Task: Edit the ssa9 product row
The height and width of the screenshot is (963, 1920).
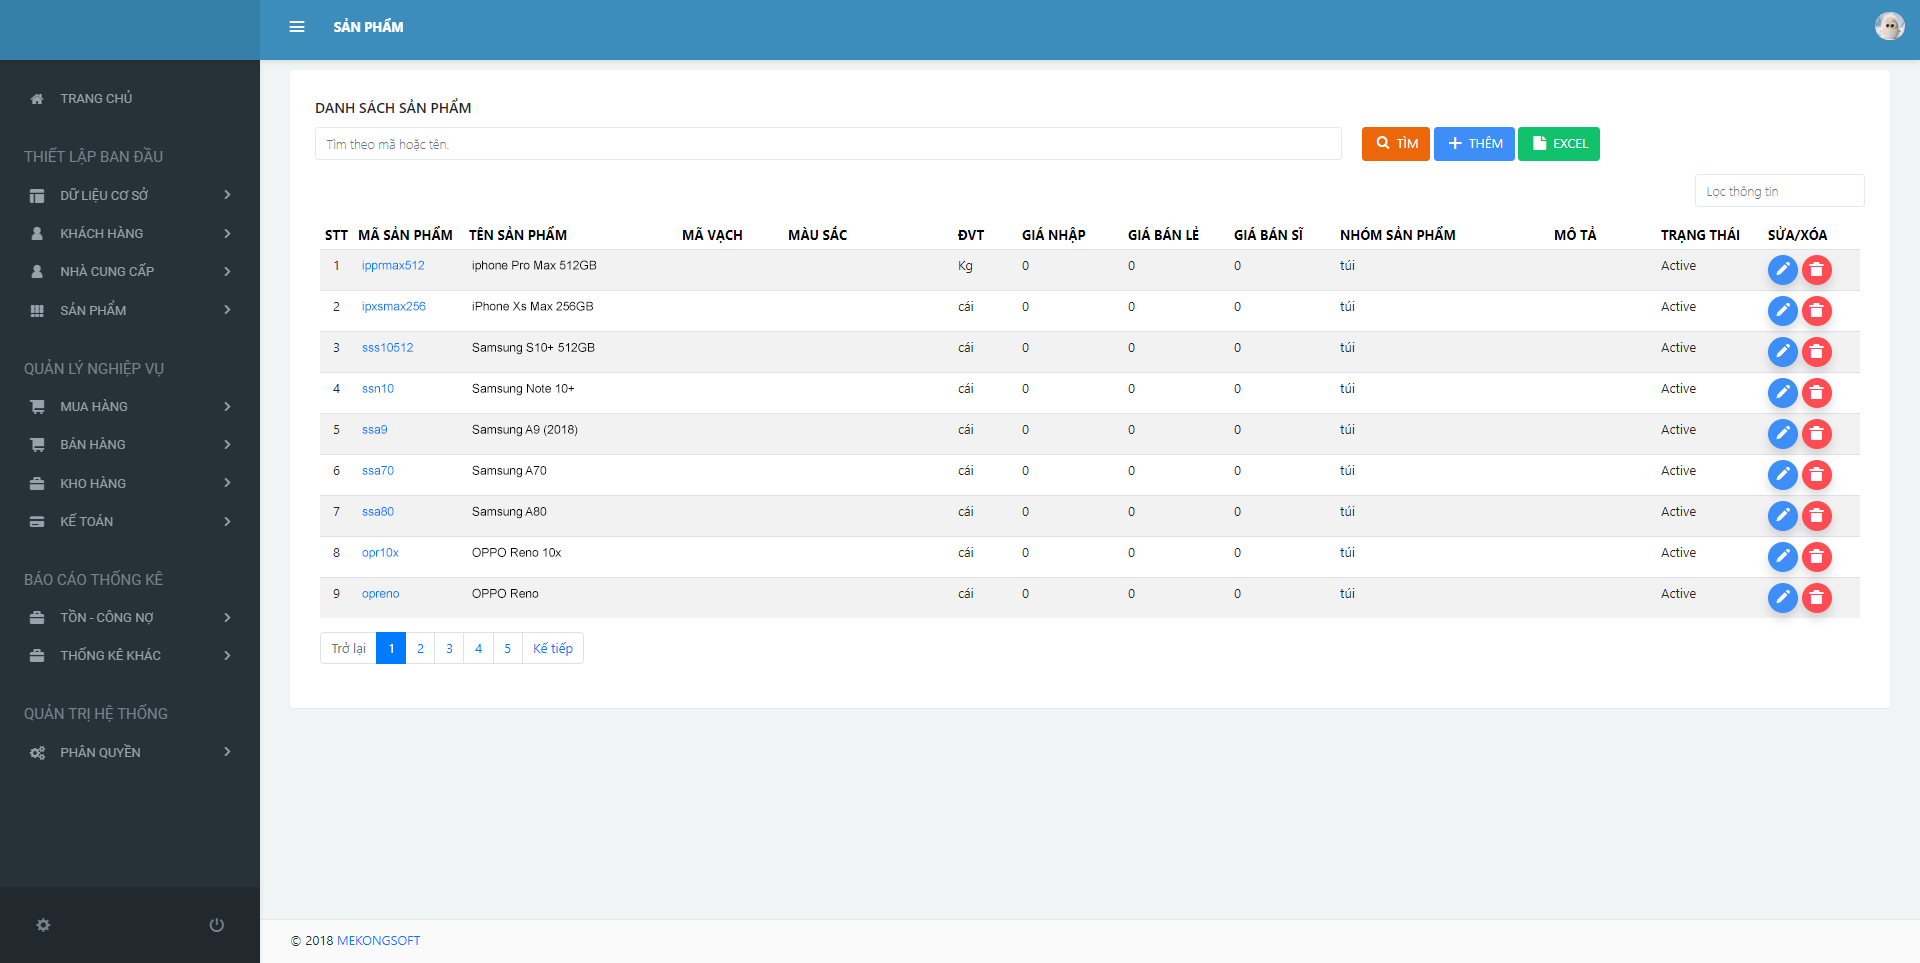Action: 1782,434
